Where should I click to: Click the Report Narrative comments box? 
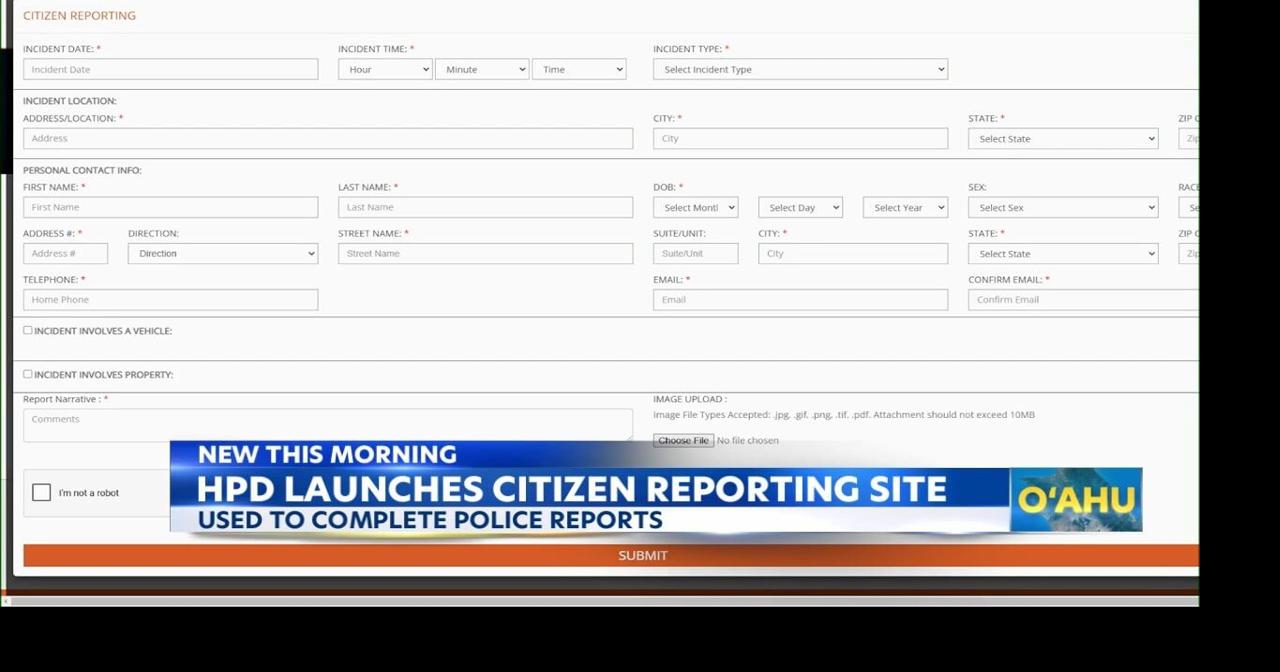[x=328, y=424]
